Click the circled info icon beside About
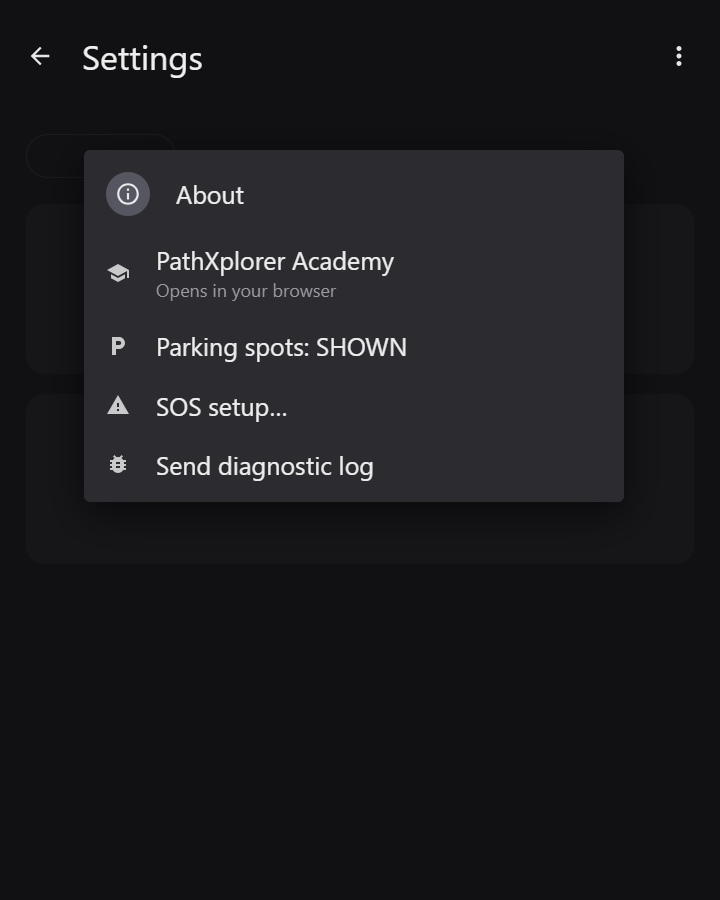Image resolution: width=720 pixels, height=900 pixels. [128, 194]
